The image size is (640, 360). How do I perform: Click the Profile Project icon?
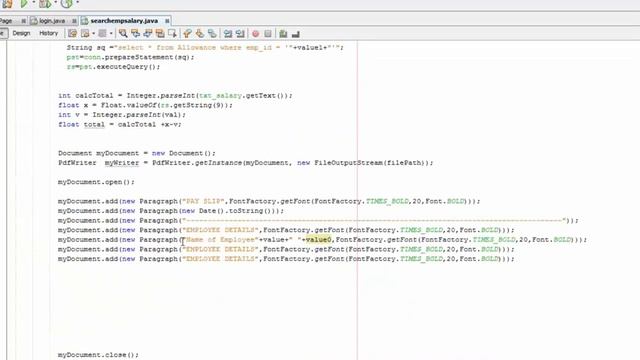[67, 4]
